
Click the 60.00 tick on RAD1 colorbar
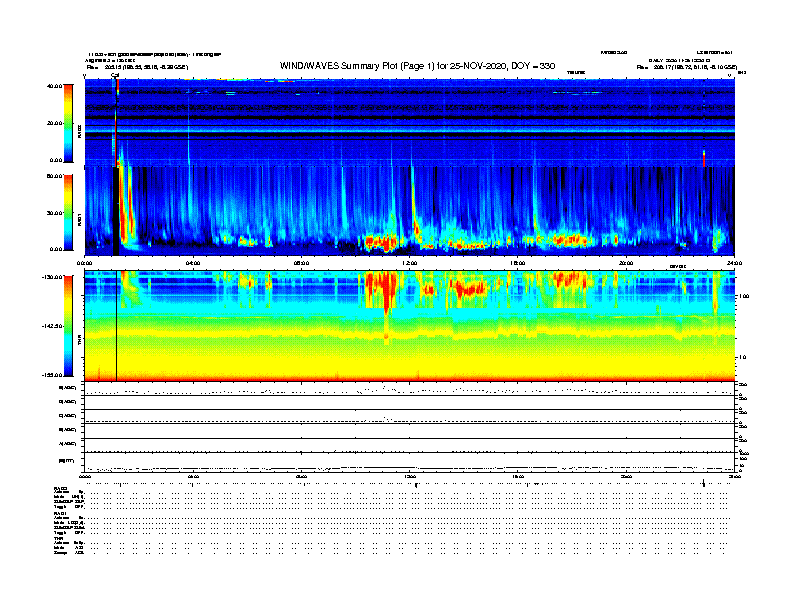pos(54,176)
